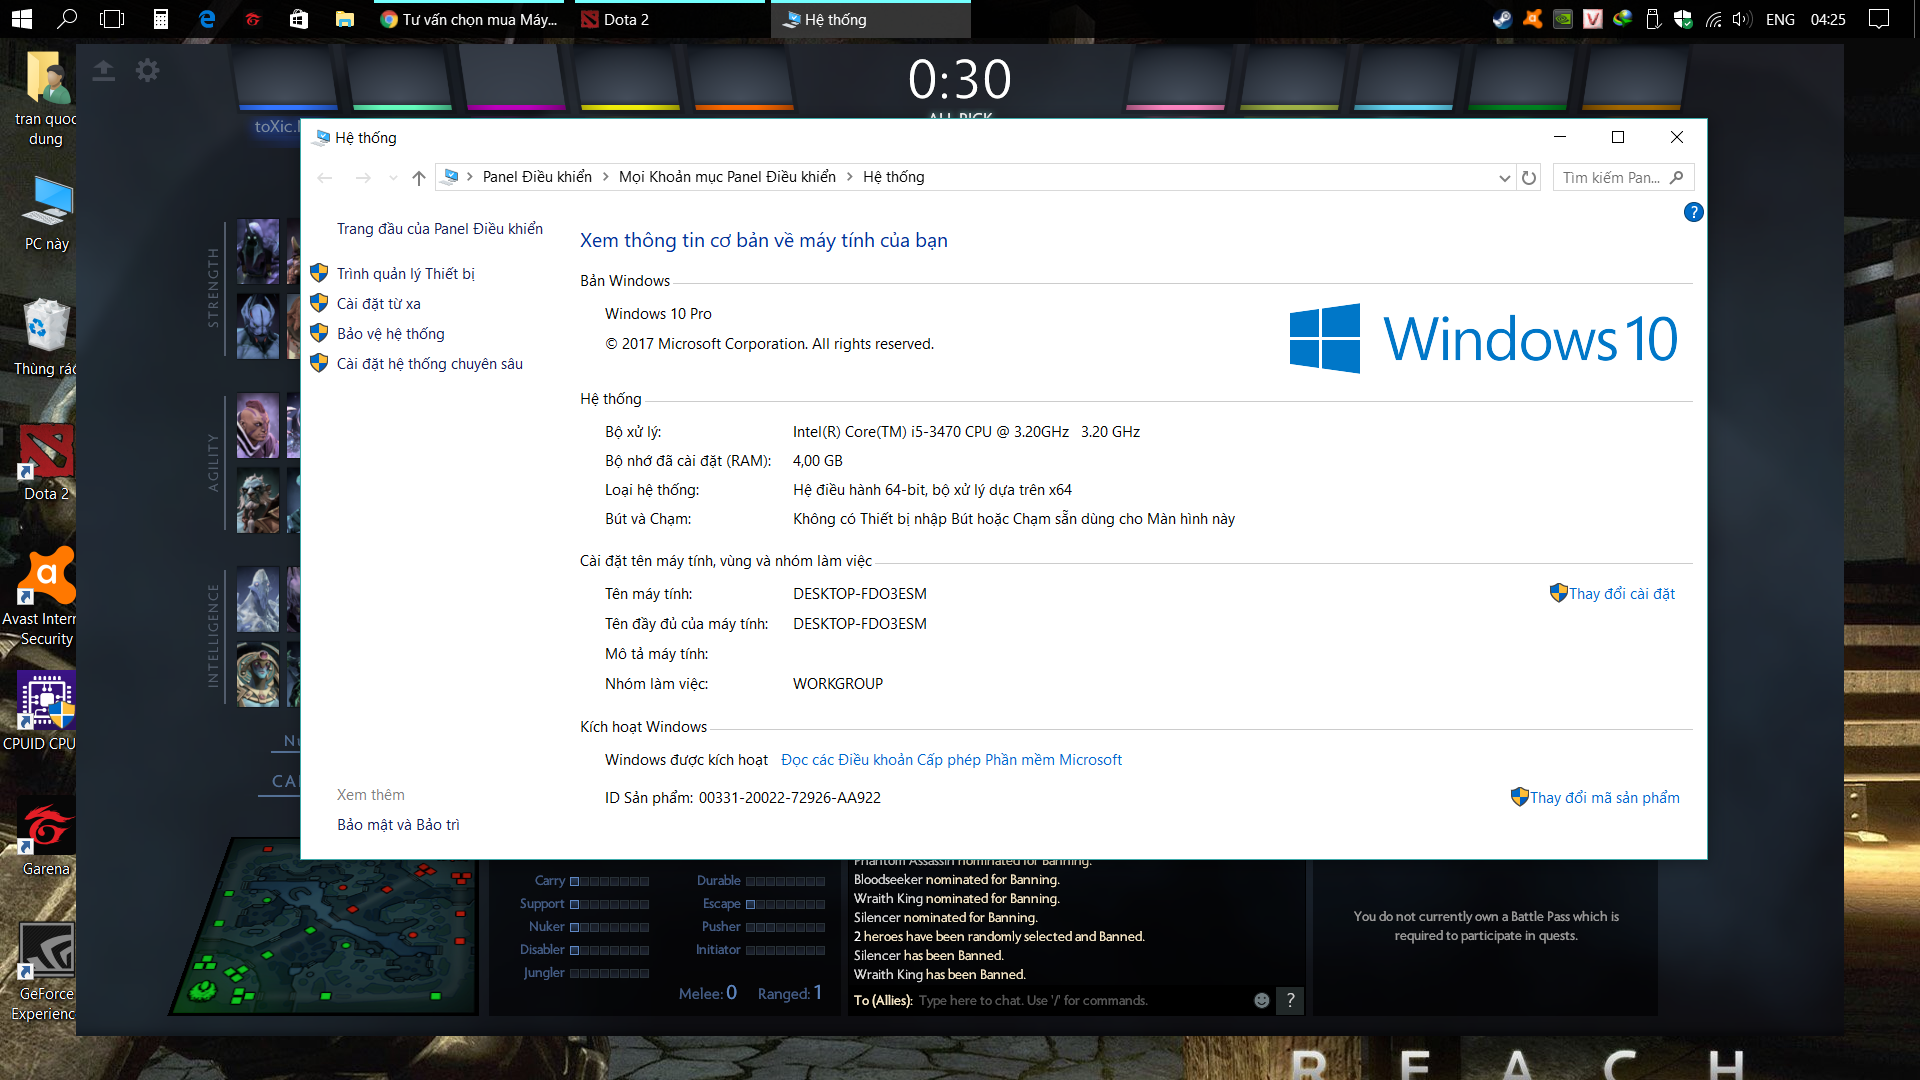The image size is (1920, 1080).
Task: Expand recent locations dropdown arrow
Action: click(x=393, y=177)
